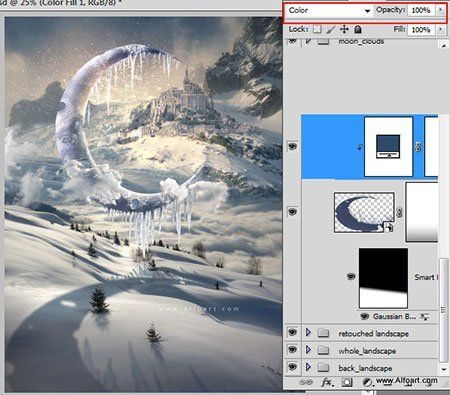
Task: Click the whole_landscape folder icon
Action: tap(323, 350)
